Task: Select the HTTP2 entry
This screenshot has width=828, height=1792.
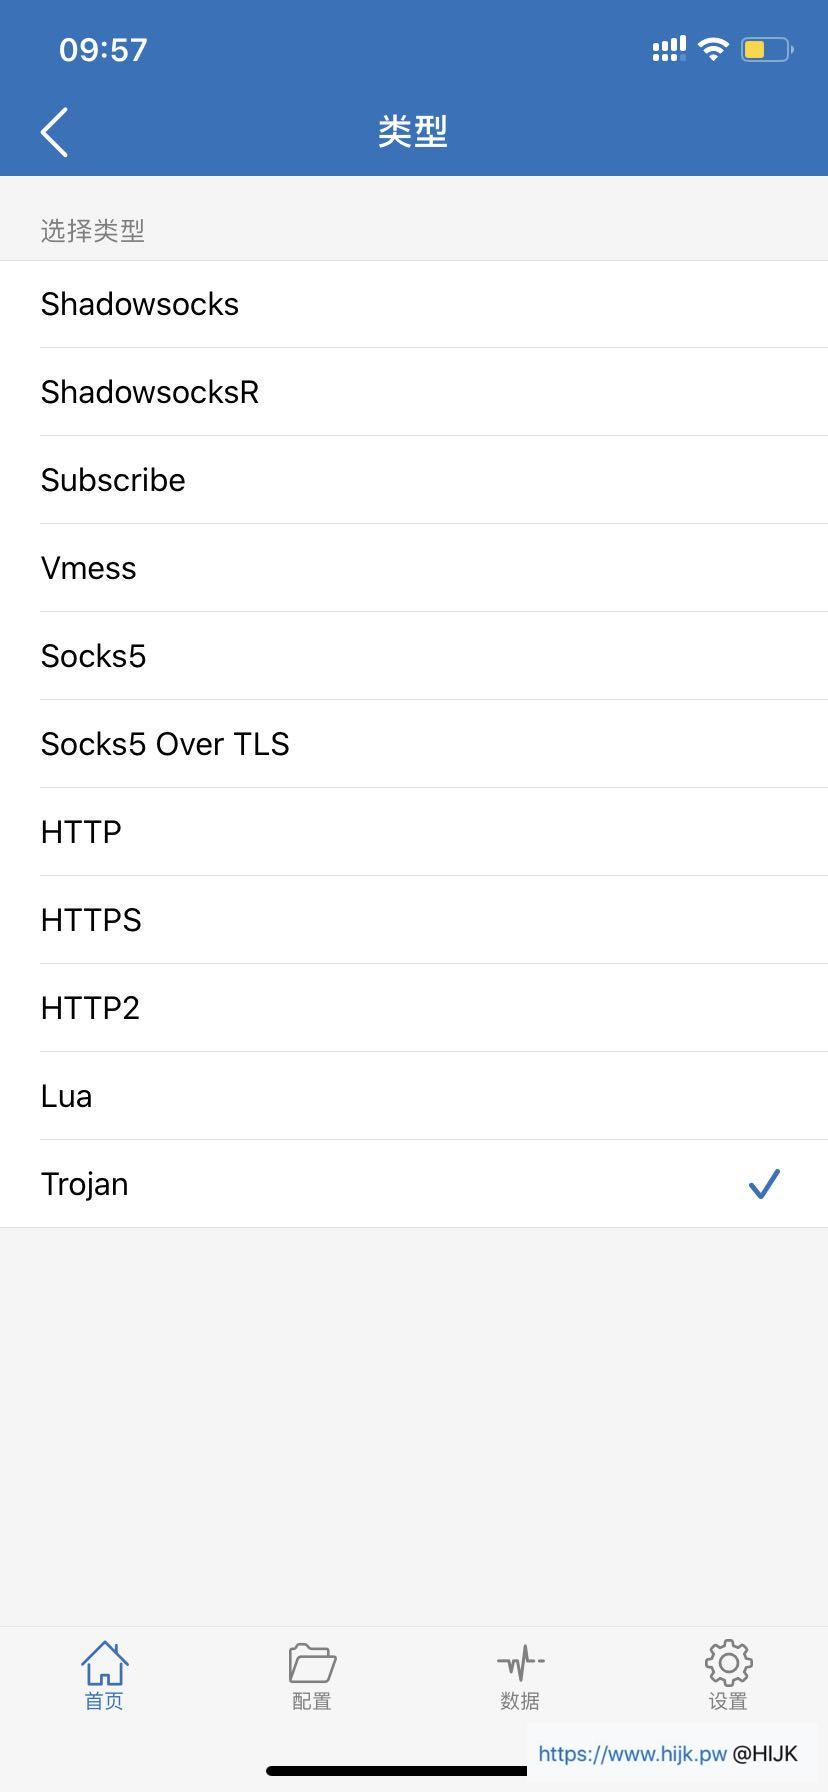Action: [x=90, y=1008]
